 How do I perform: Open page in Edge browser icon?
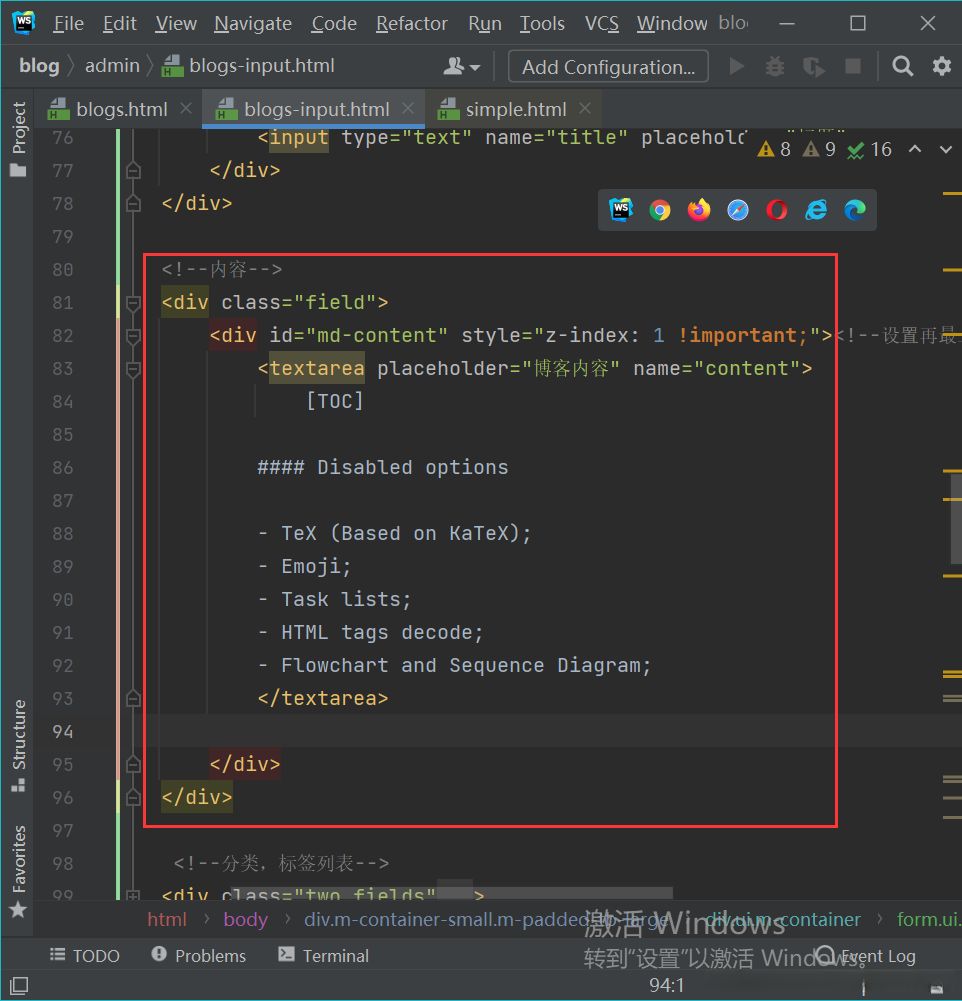coord(855,210)
